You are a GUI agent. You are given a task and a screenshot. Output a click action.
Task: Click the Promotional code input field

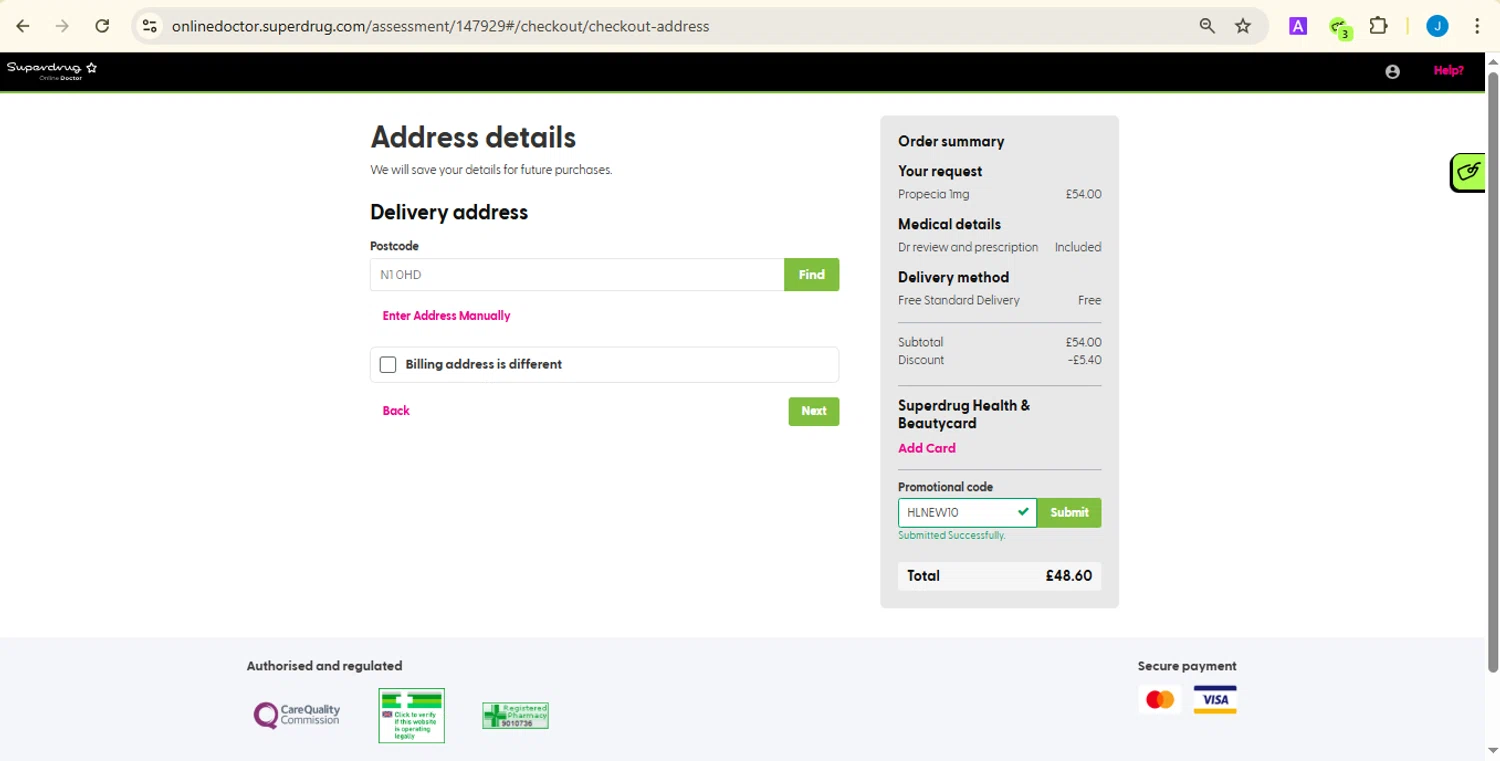pyautogui.click(x=967, y=513)
